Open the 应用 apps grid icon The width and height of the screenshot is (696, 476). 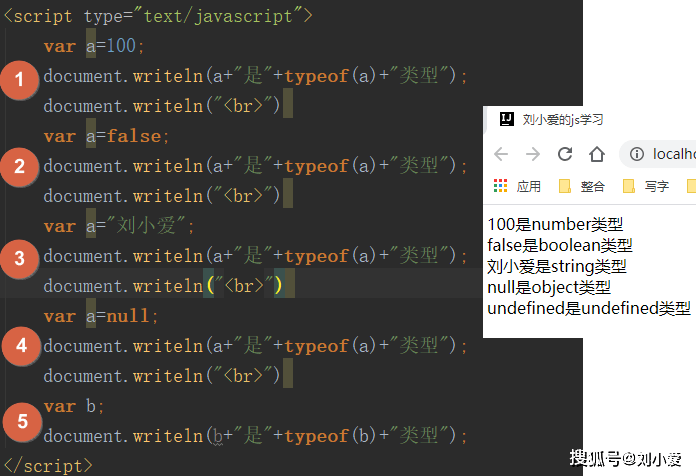pyautogui.click(x=500, y=186)
